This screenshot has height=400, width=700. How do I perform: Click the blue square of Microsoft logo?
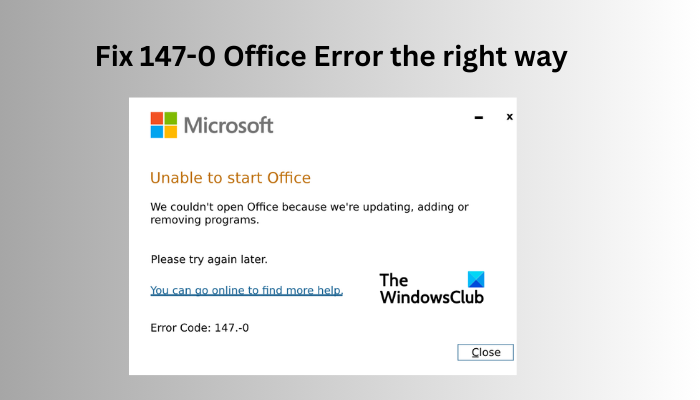click(157, 132)
